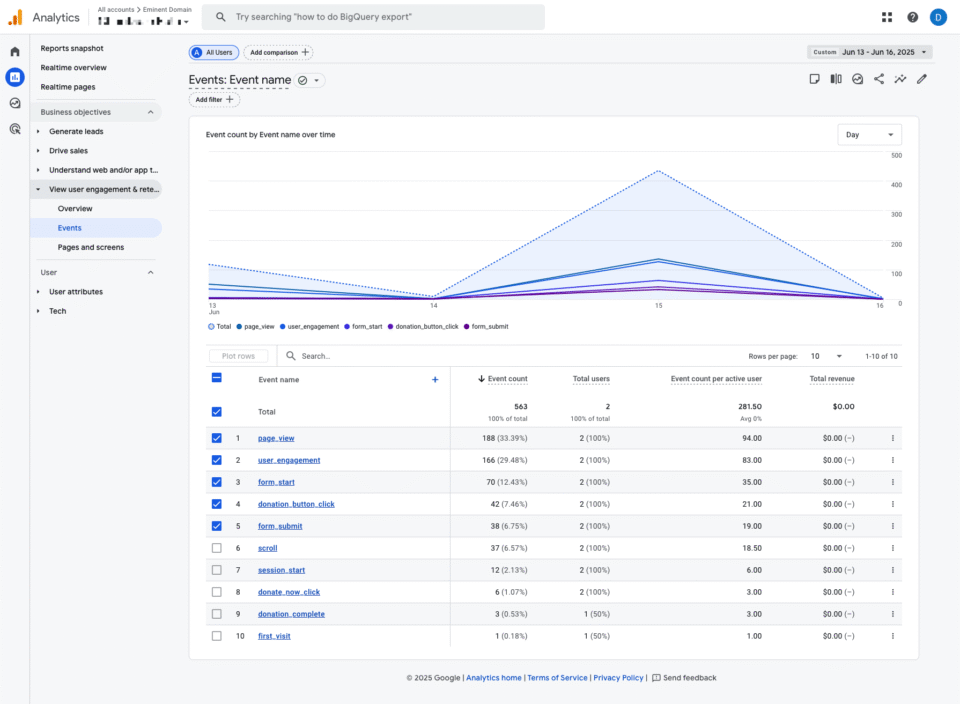Open Pages and screens report
Screen dimensions: 960x704
coord(91,247)
